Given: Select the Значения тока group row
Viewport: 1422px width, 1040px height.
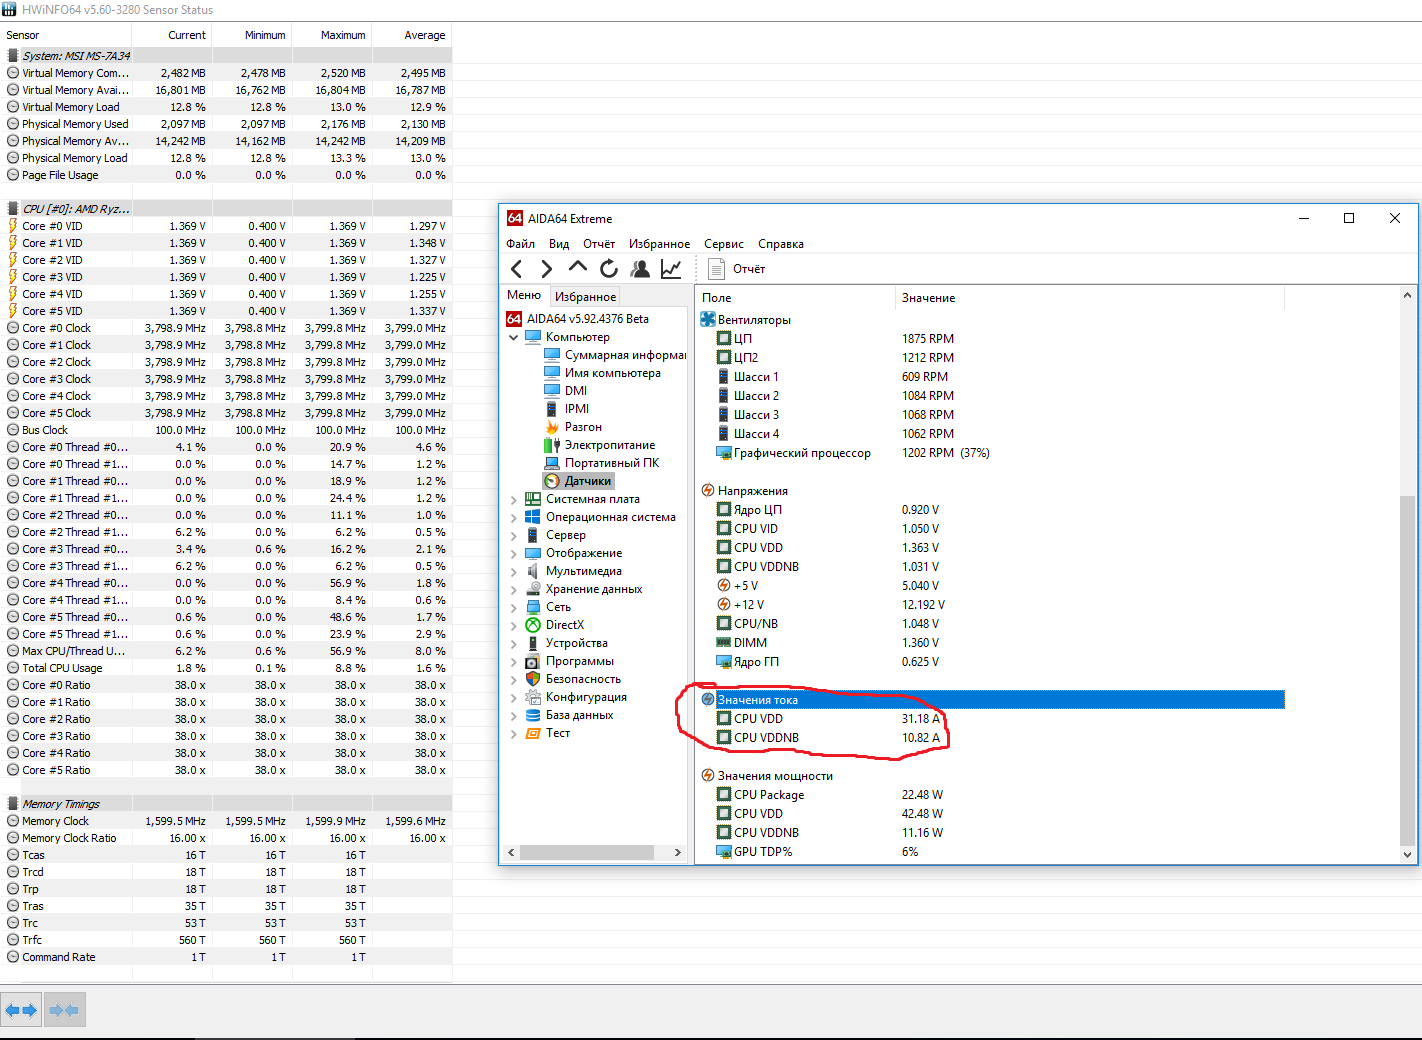Looking at the screenshot, I should click(x=992, y=700).
